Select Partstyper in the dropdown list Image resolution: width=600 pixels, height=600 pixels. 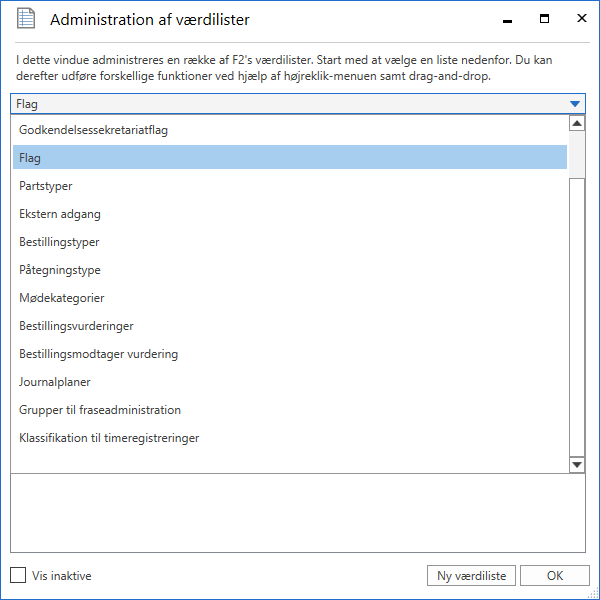tap(46, 186)
